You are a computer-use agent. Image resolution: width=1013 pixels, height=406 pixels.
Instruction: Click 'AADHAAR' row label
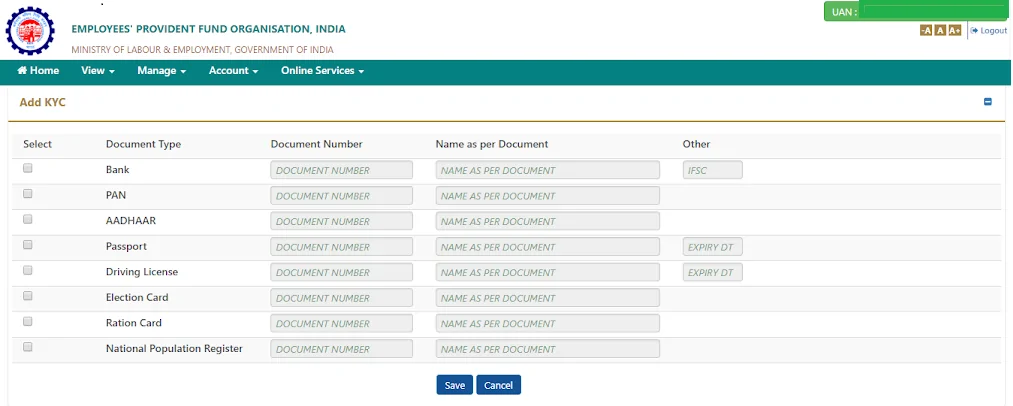coord(131,220)
